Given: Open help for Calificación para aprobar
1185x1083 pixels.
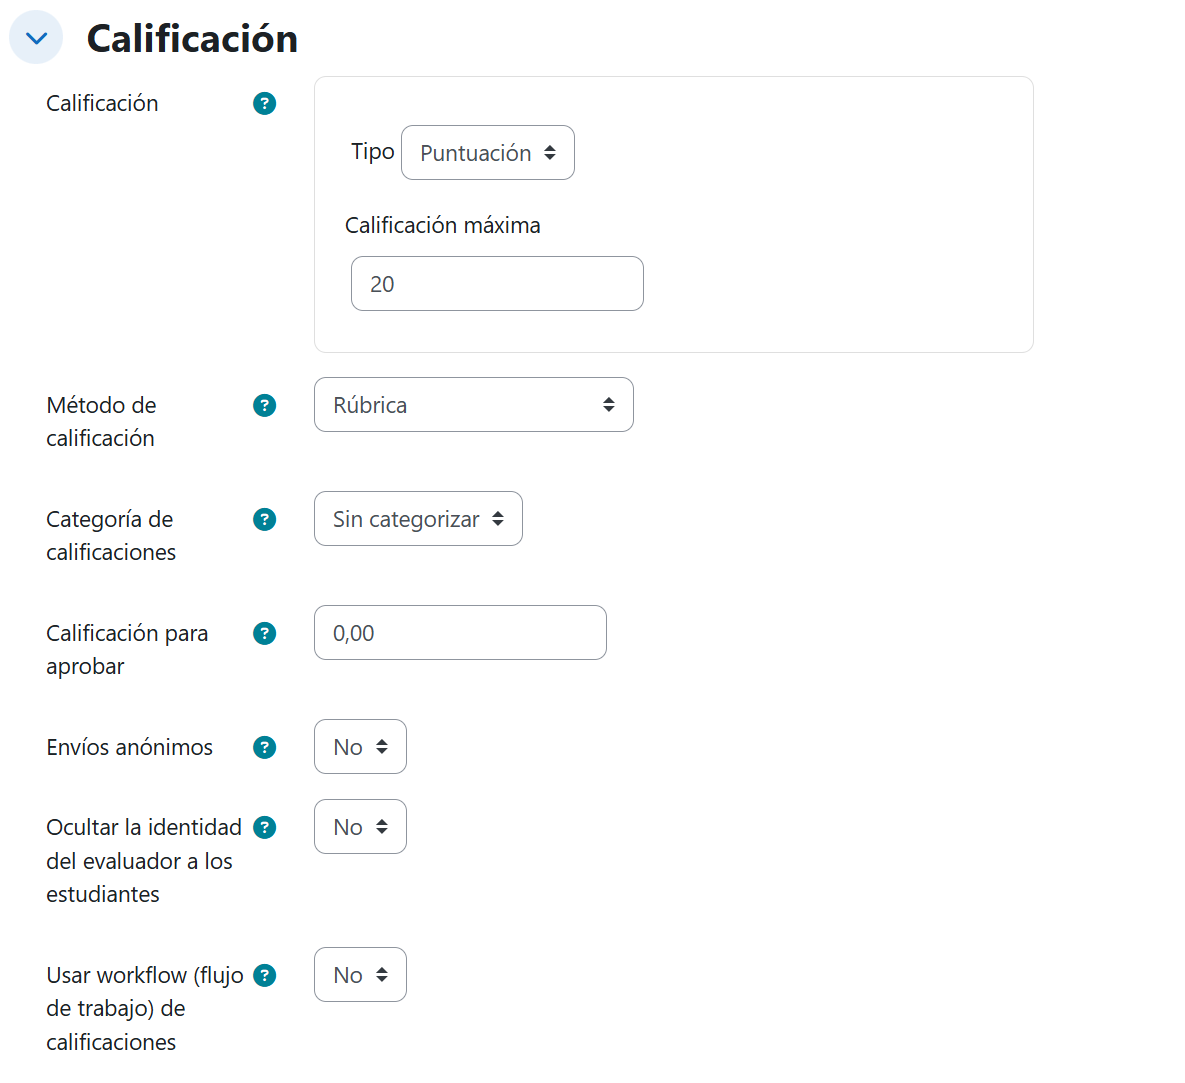Looking at the screenshot, I should point(264,633).
